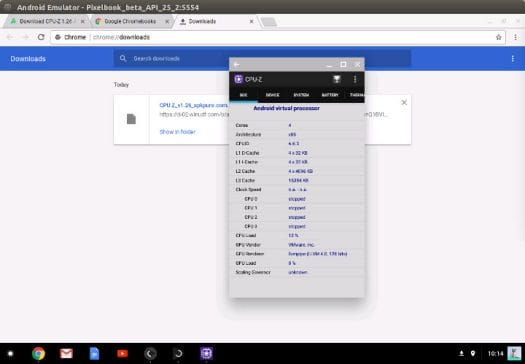Screen dimensions: 525x364
Task: Click the CPU-Z shelf icon
Action: 206,354
